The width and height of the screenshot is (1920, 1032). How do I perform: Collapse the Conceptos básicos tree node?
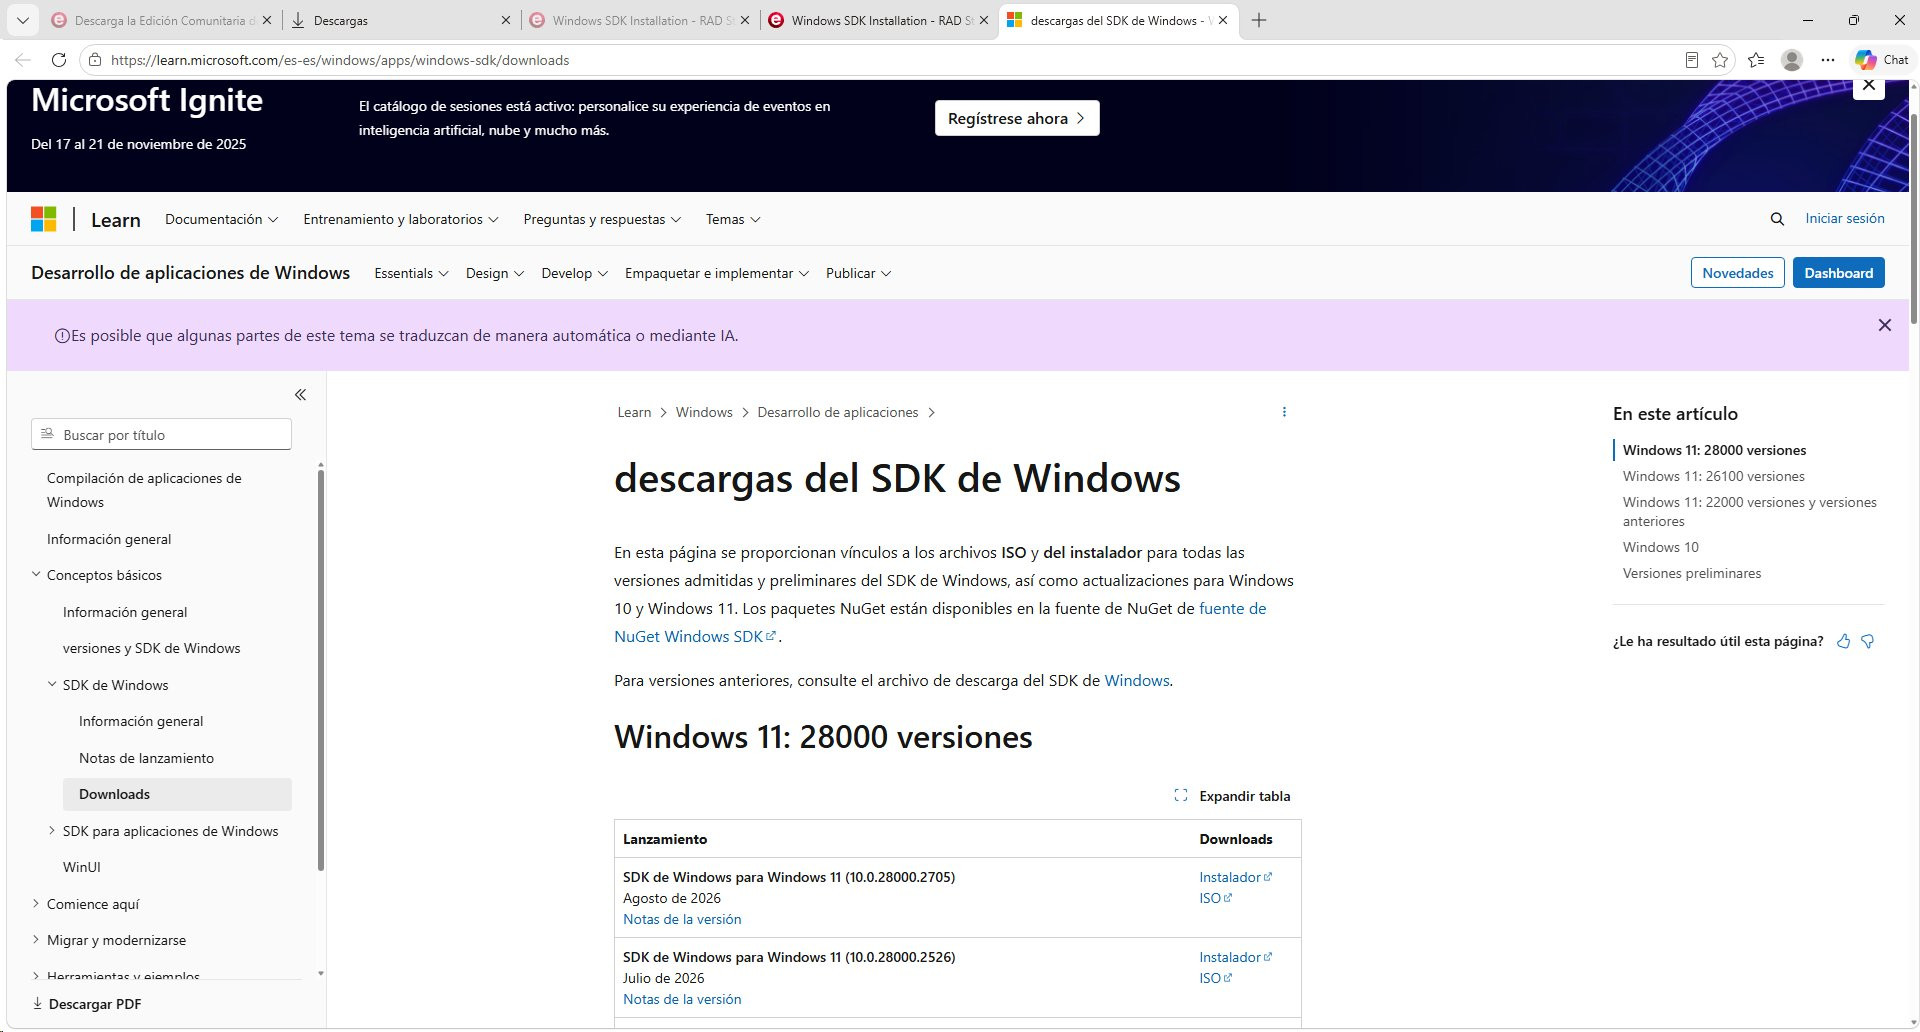point(36,575)
